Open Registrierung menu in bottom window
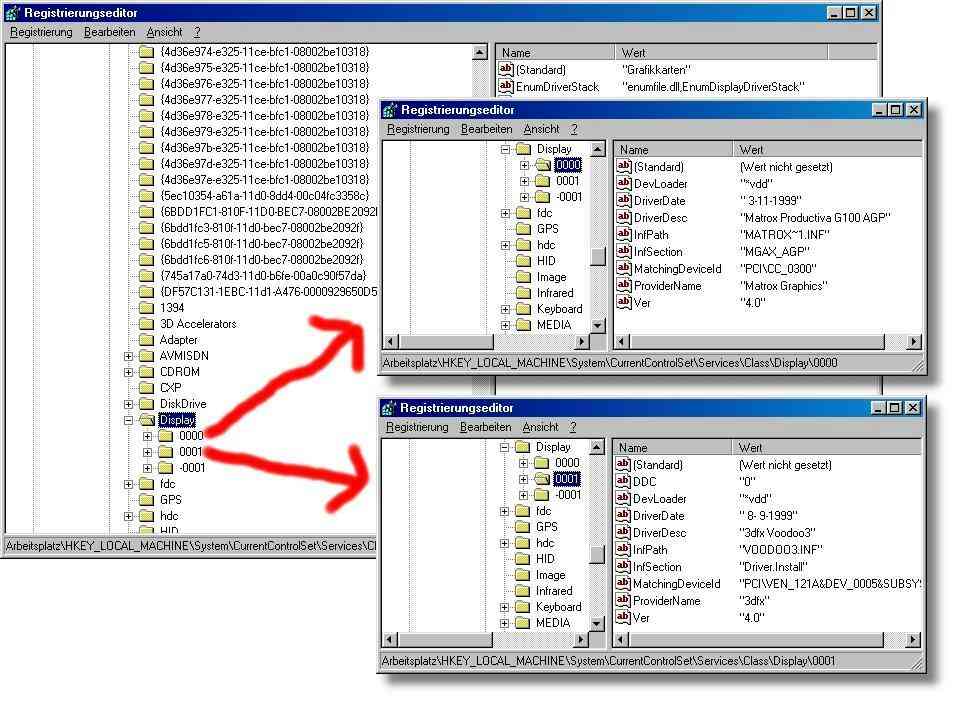 click(x=417, y=427)
